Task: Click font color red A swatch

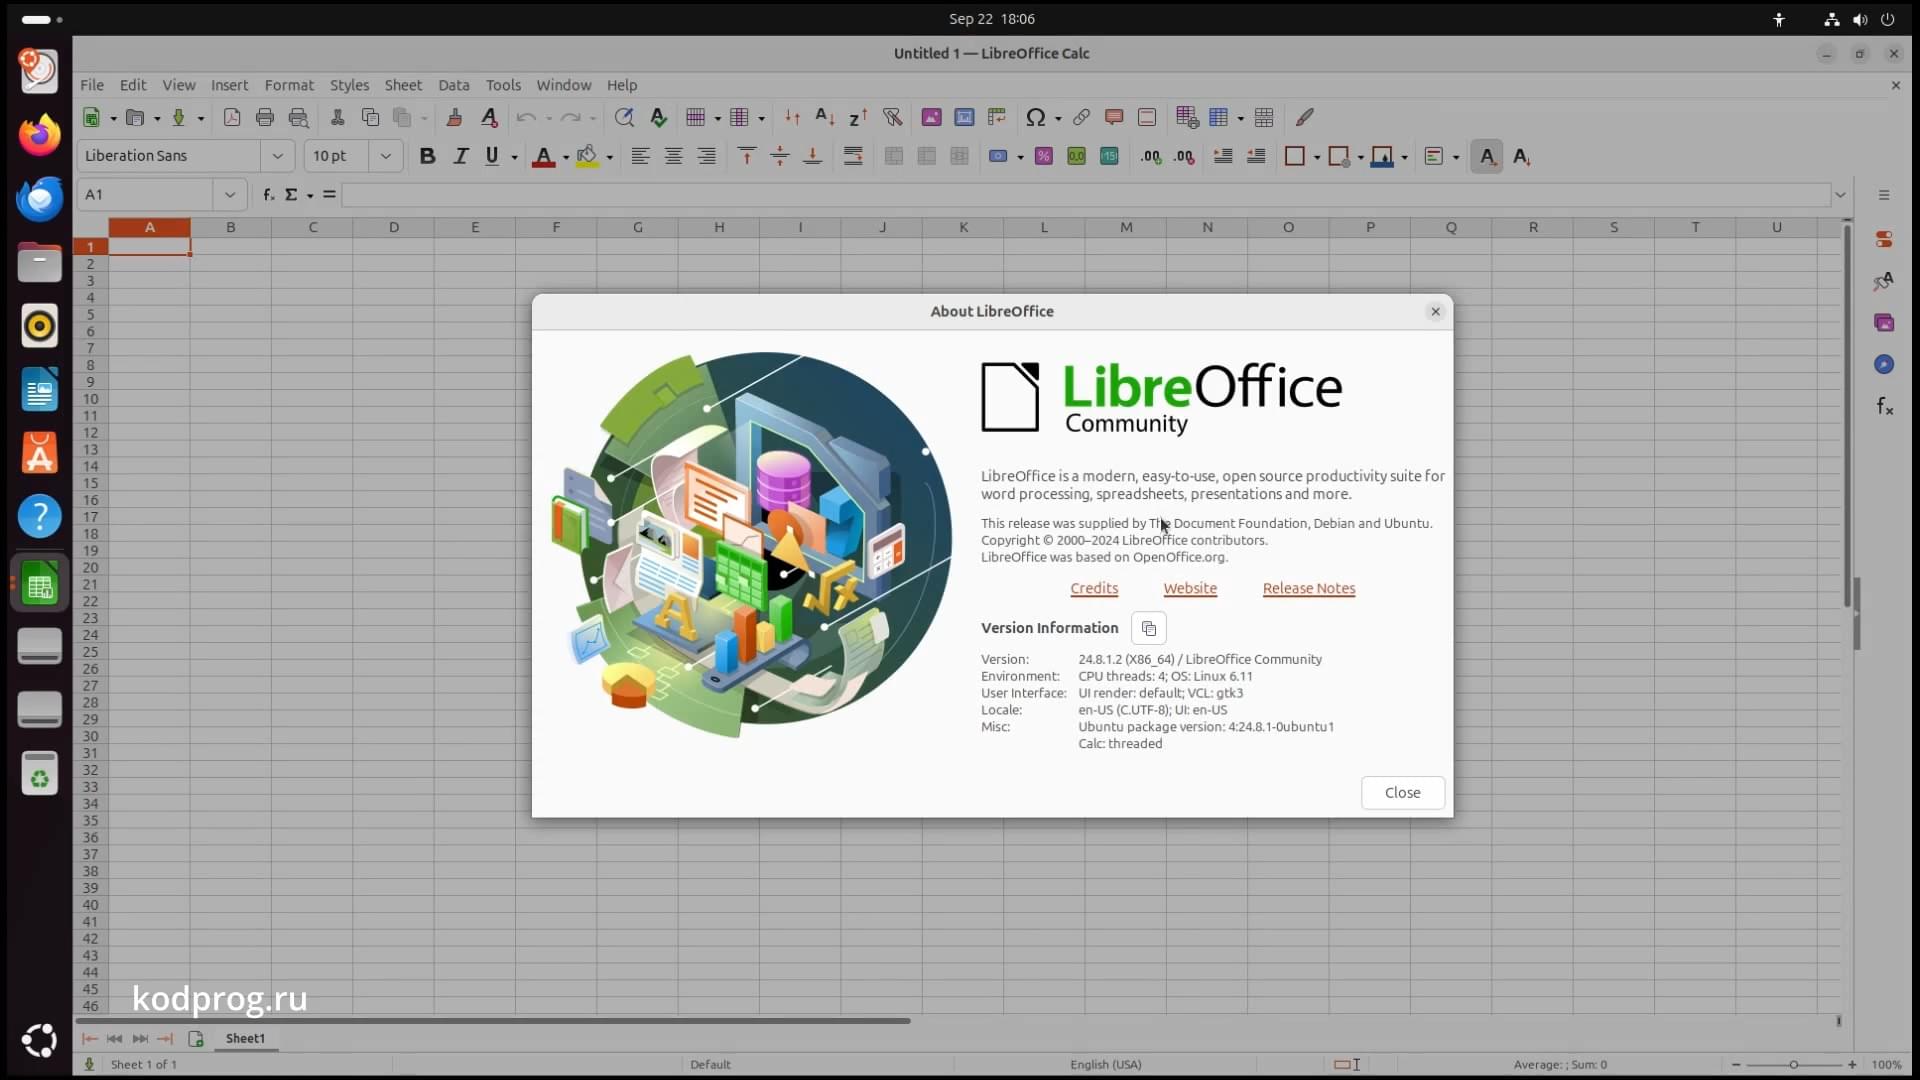Action: pyautogui.click(x=543, y=156)
